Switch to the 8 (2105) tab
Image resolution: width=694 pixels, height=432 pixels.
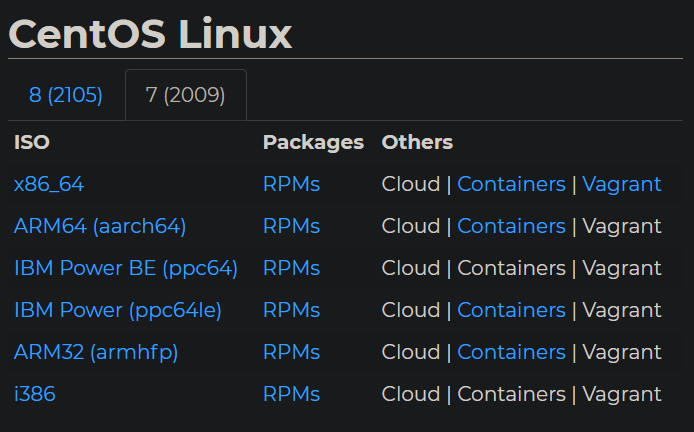[x=66, y=95]
